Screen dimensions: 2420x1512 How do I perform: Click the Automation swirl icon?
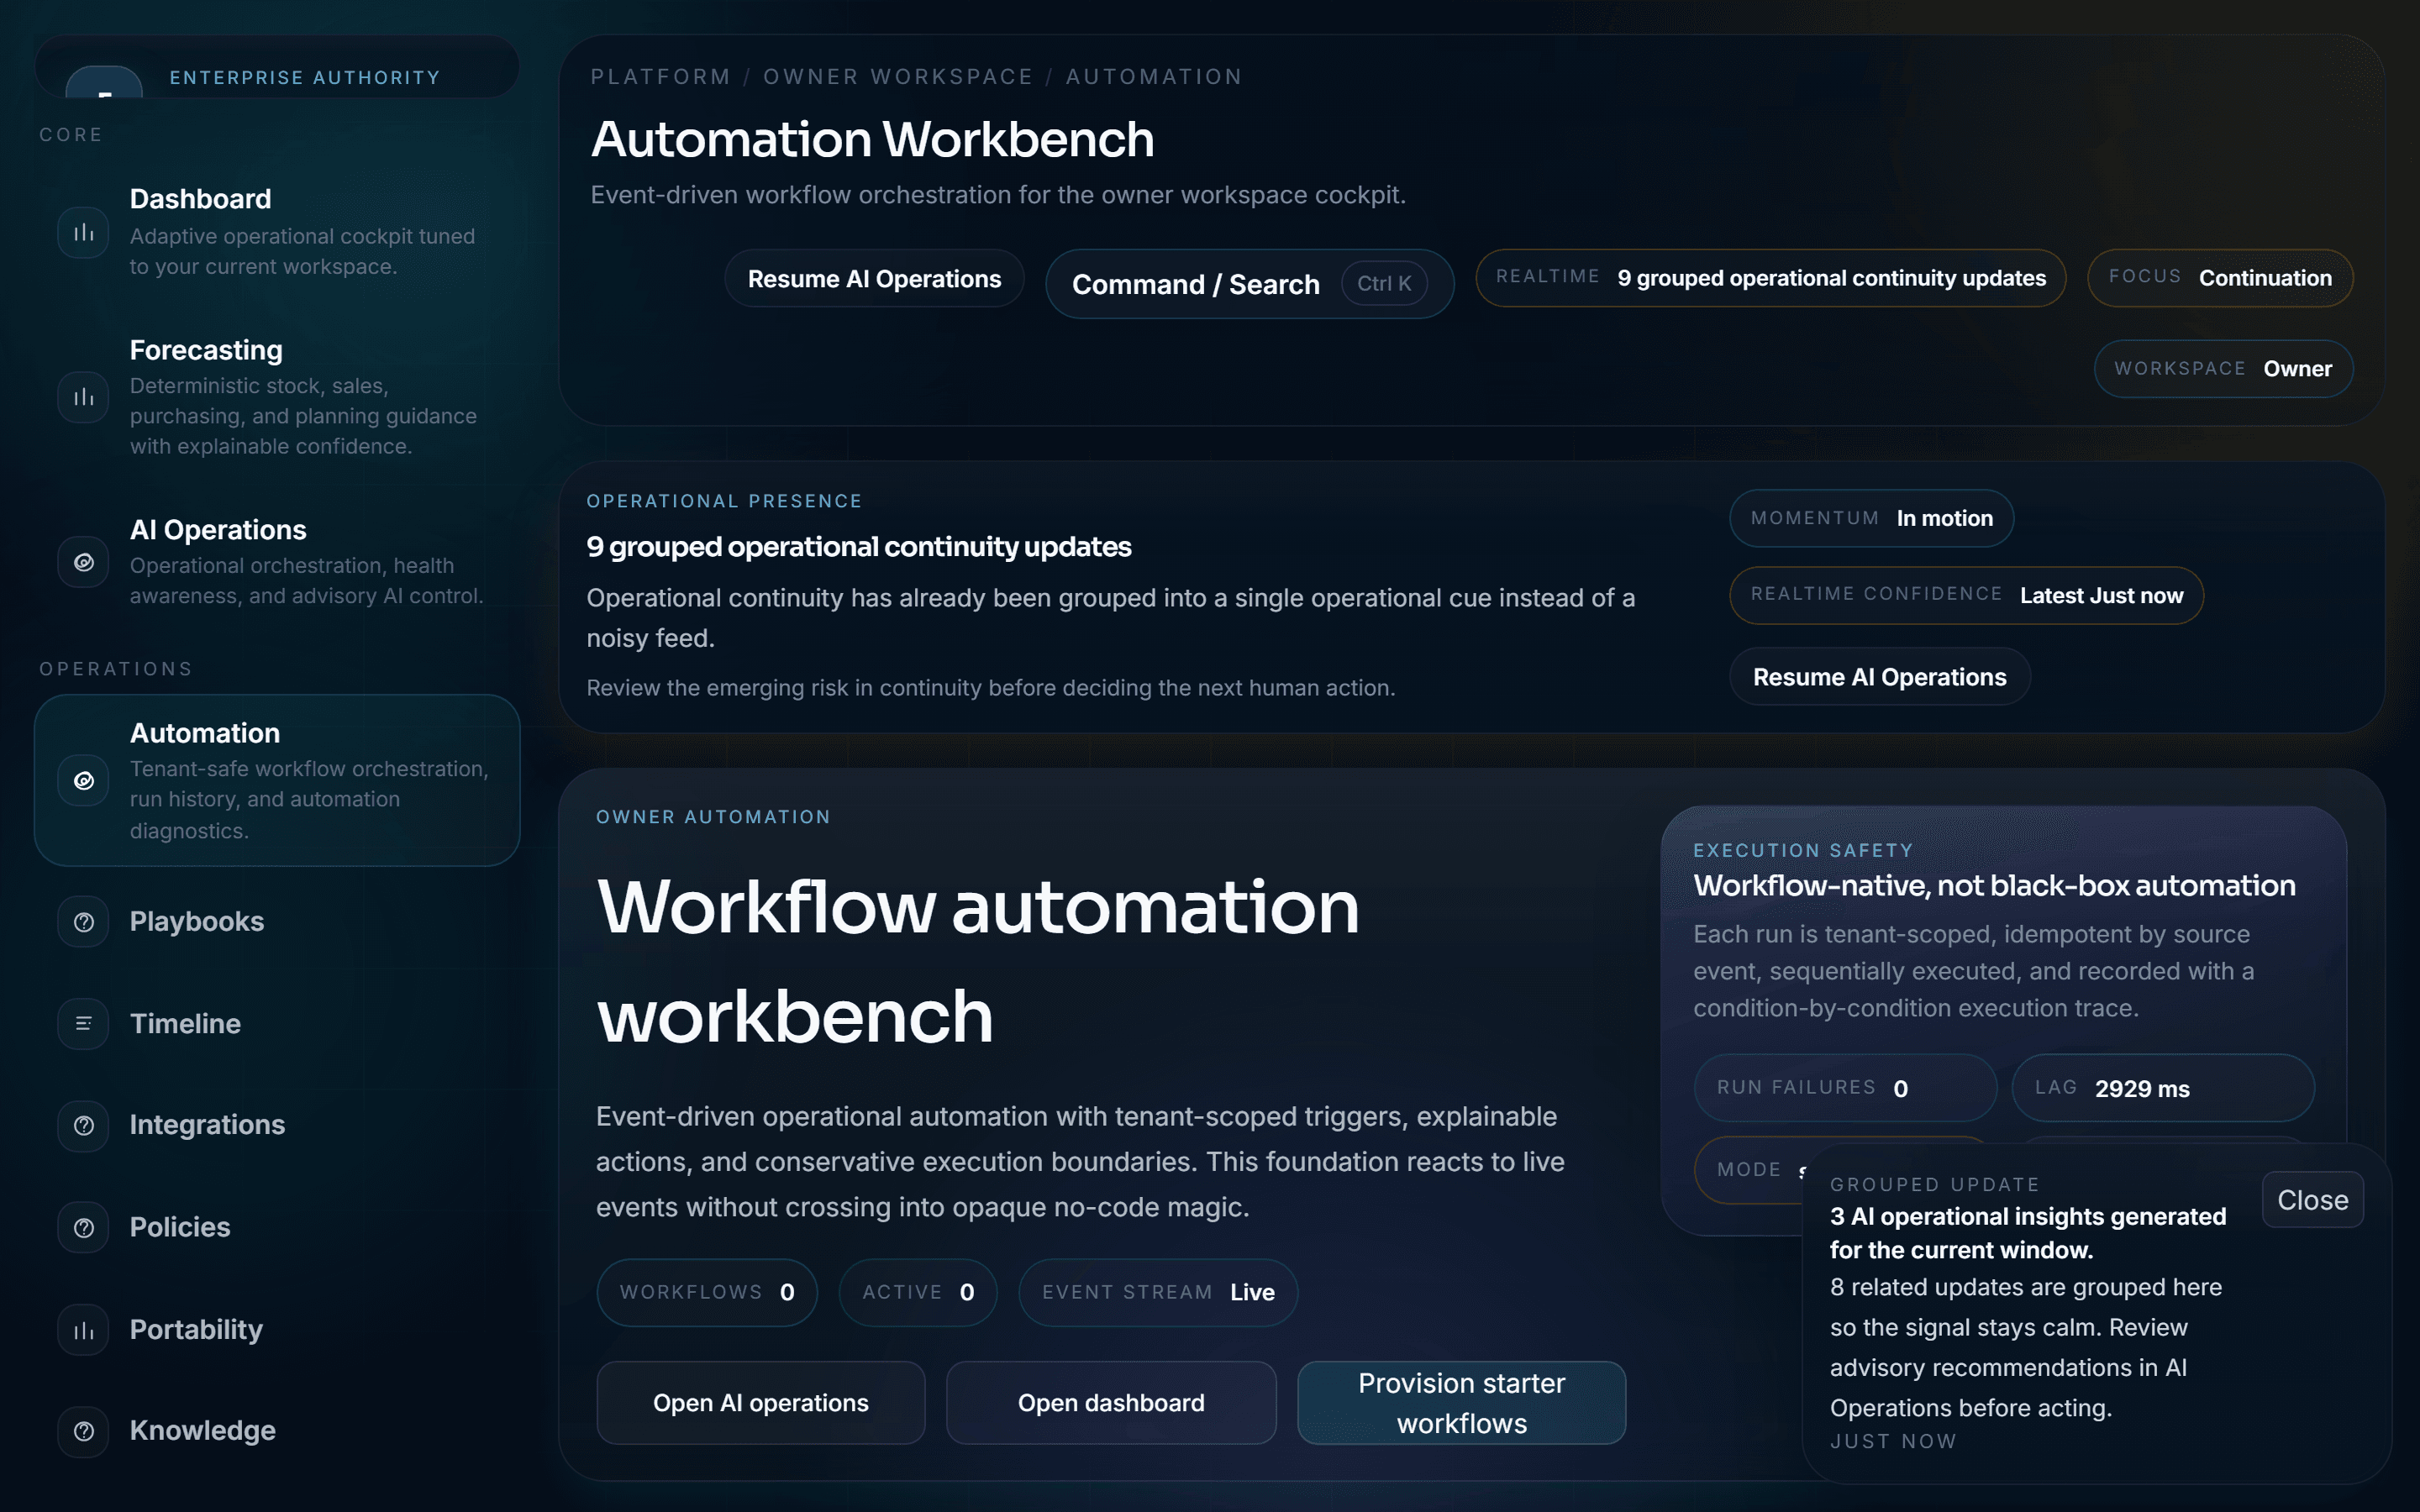click(84, 780)
